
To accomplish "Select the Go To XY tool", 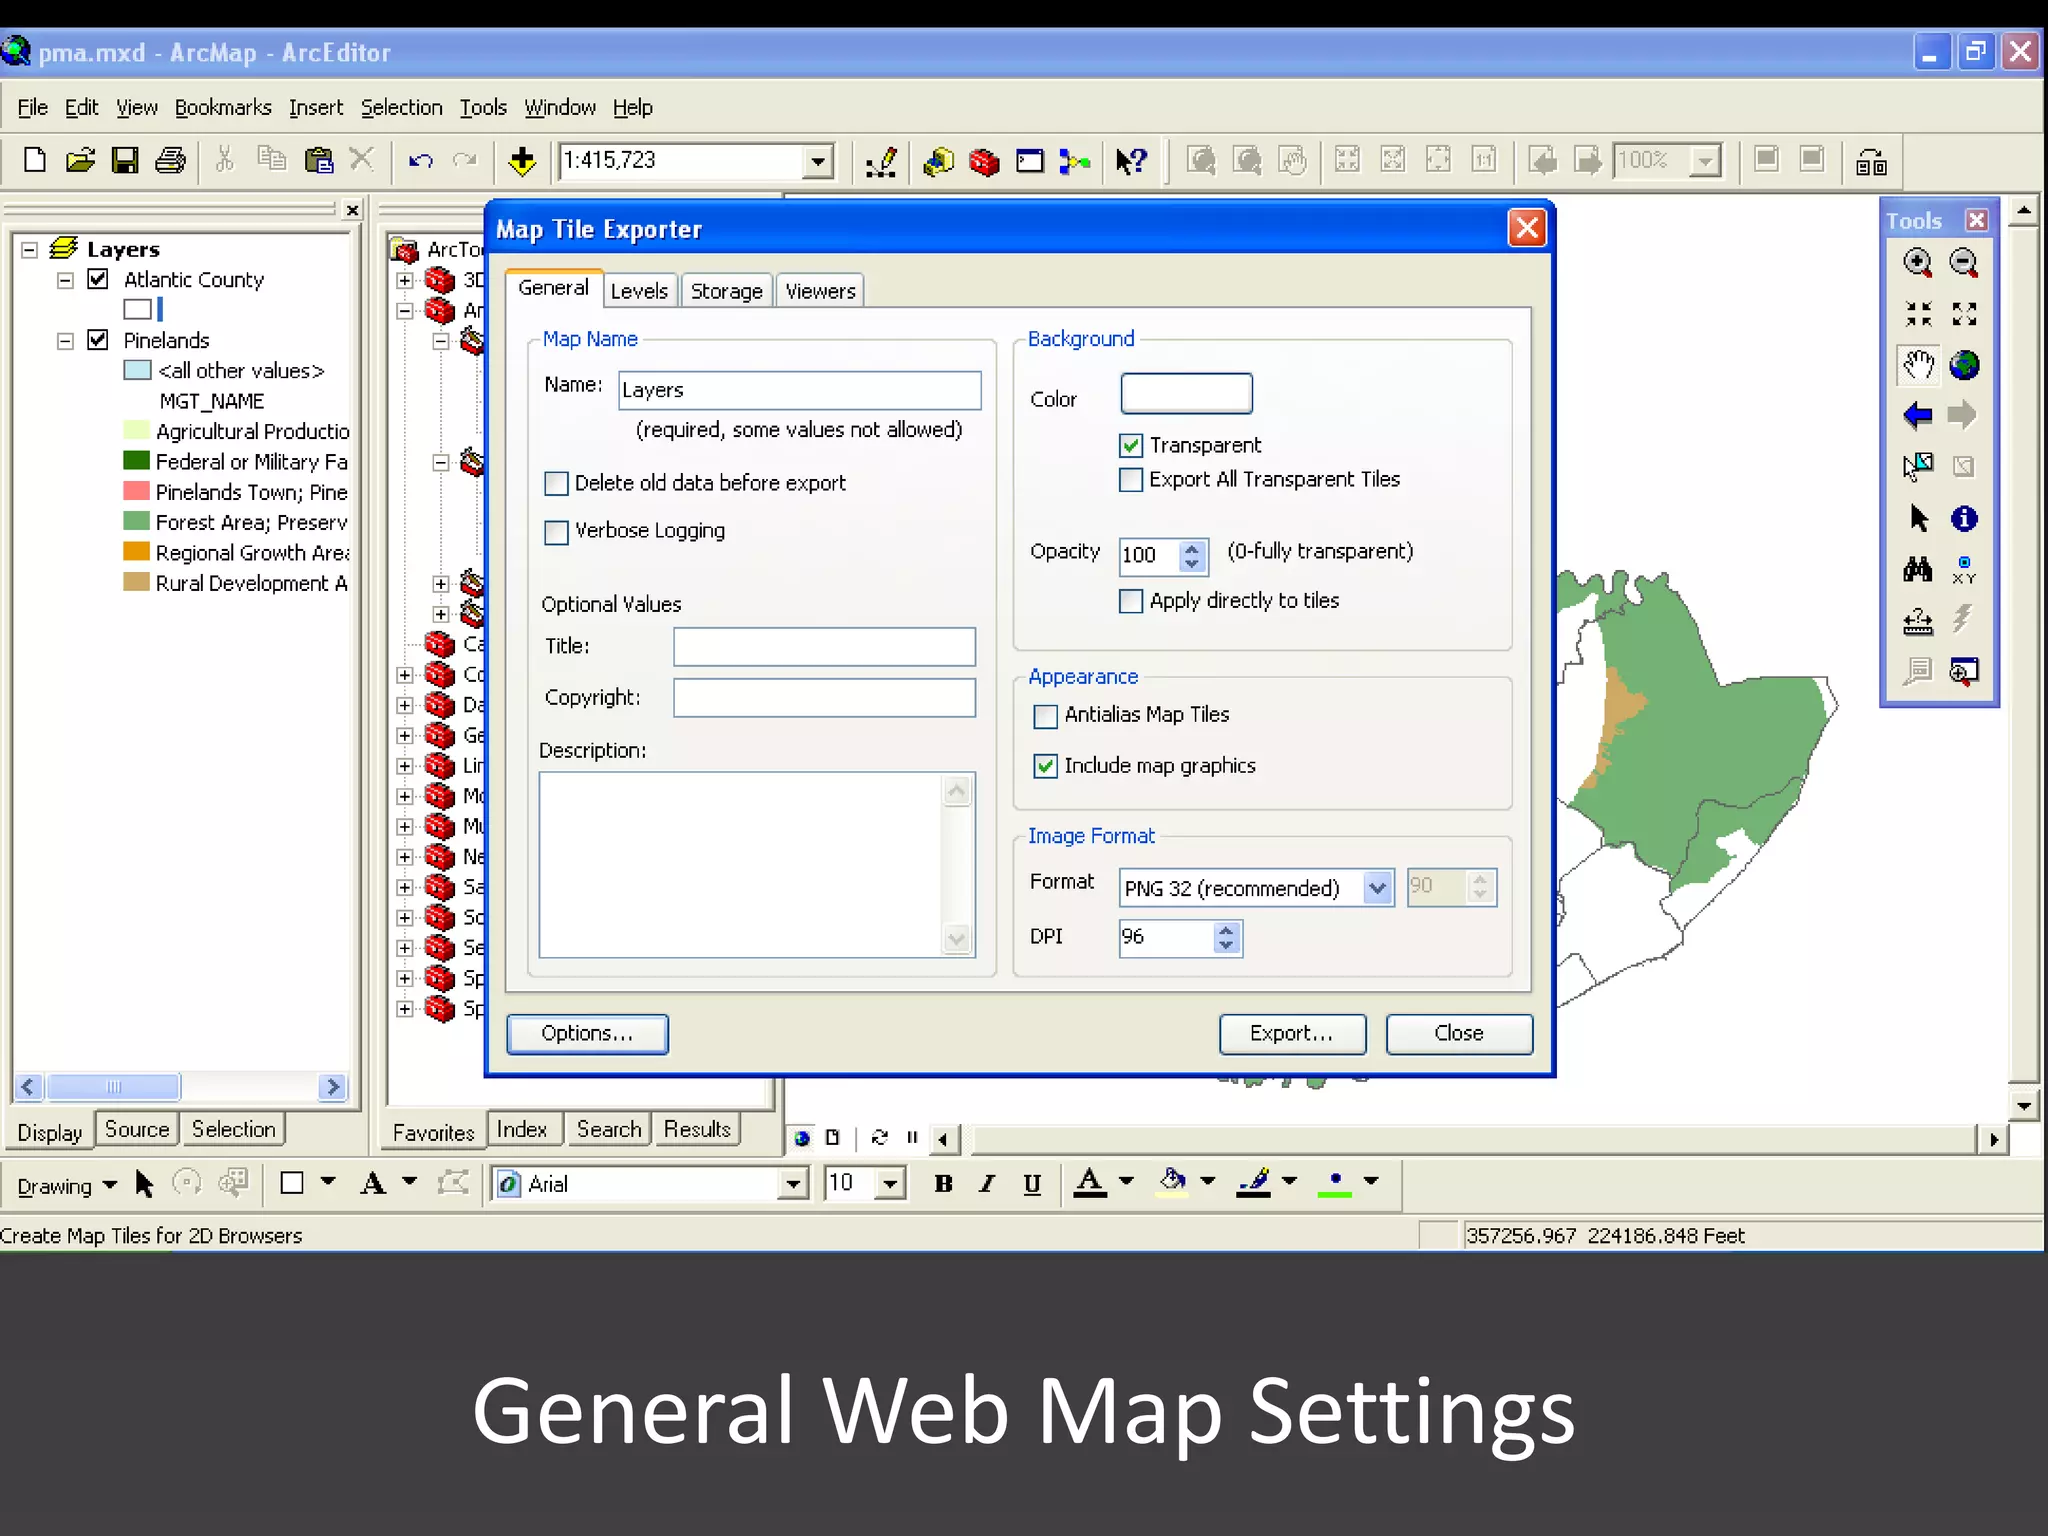I will [1964, 570].
